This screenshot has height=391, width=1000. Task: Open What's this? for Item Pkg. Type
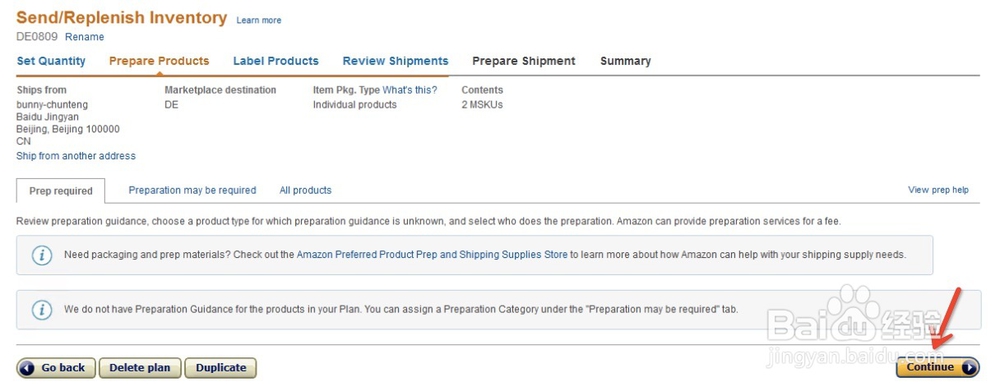coord(410,90)
